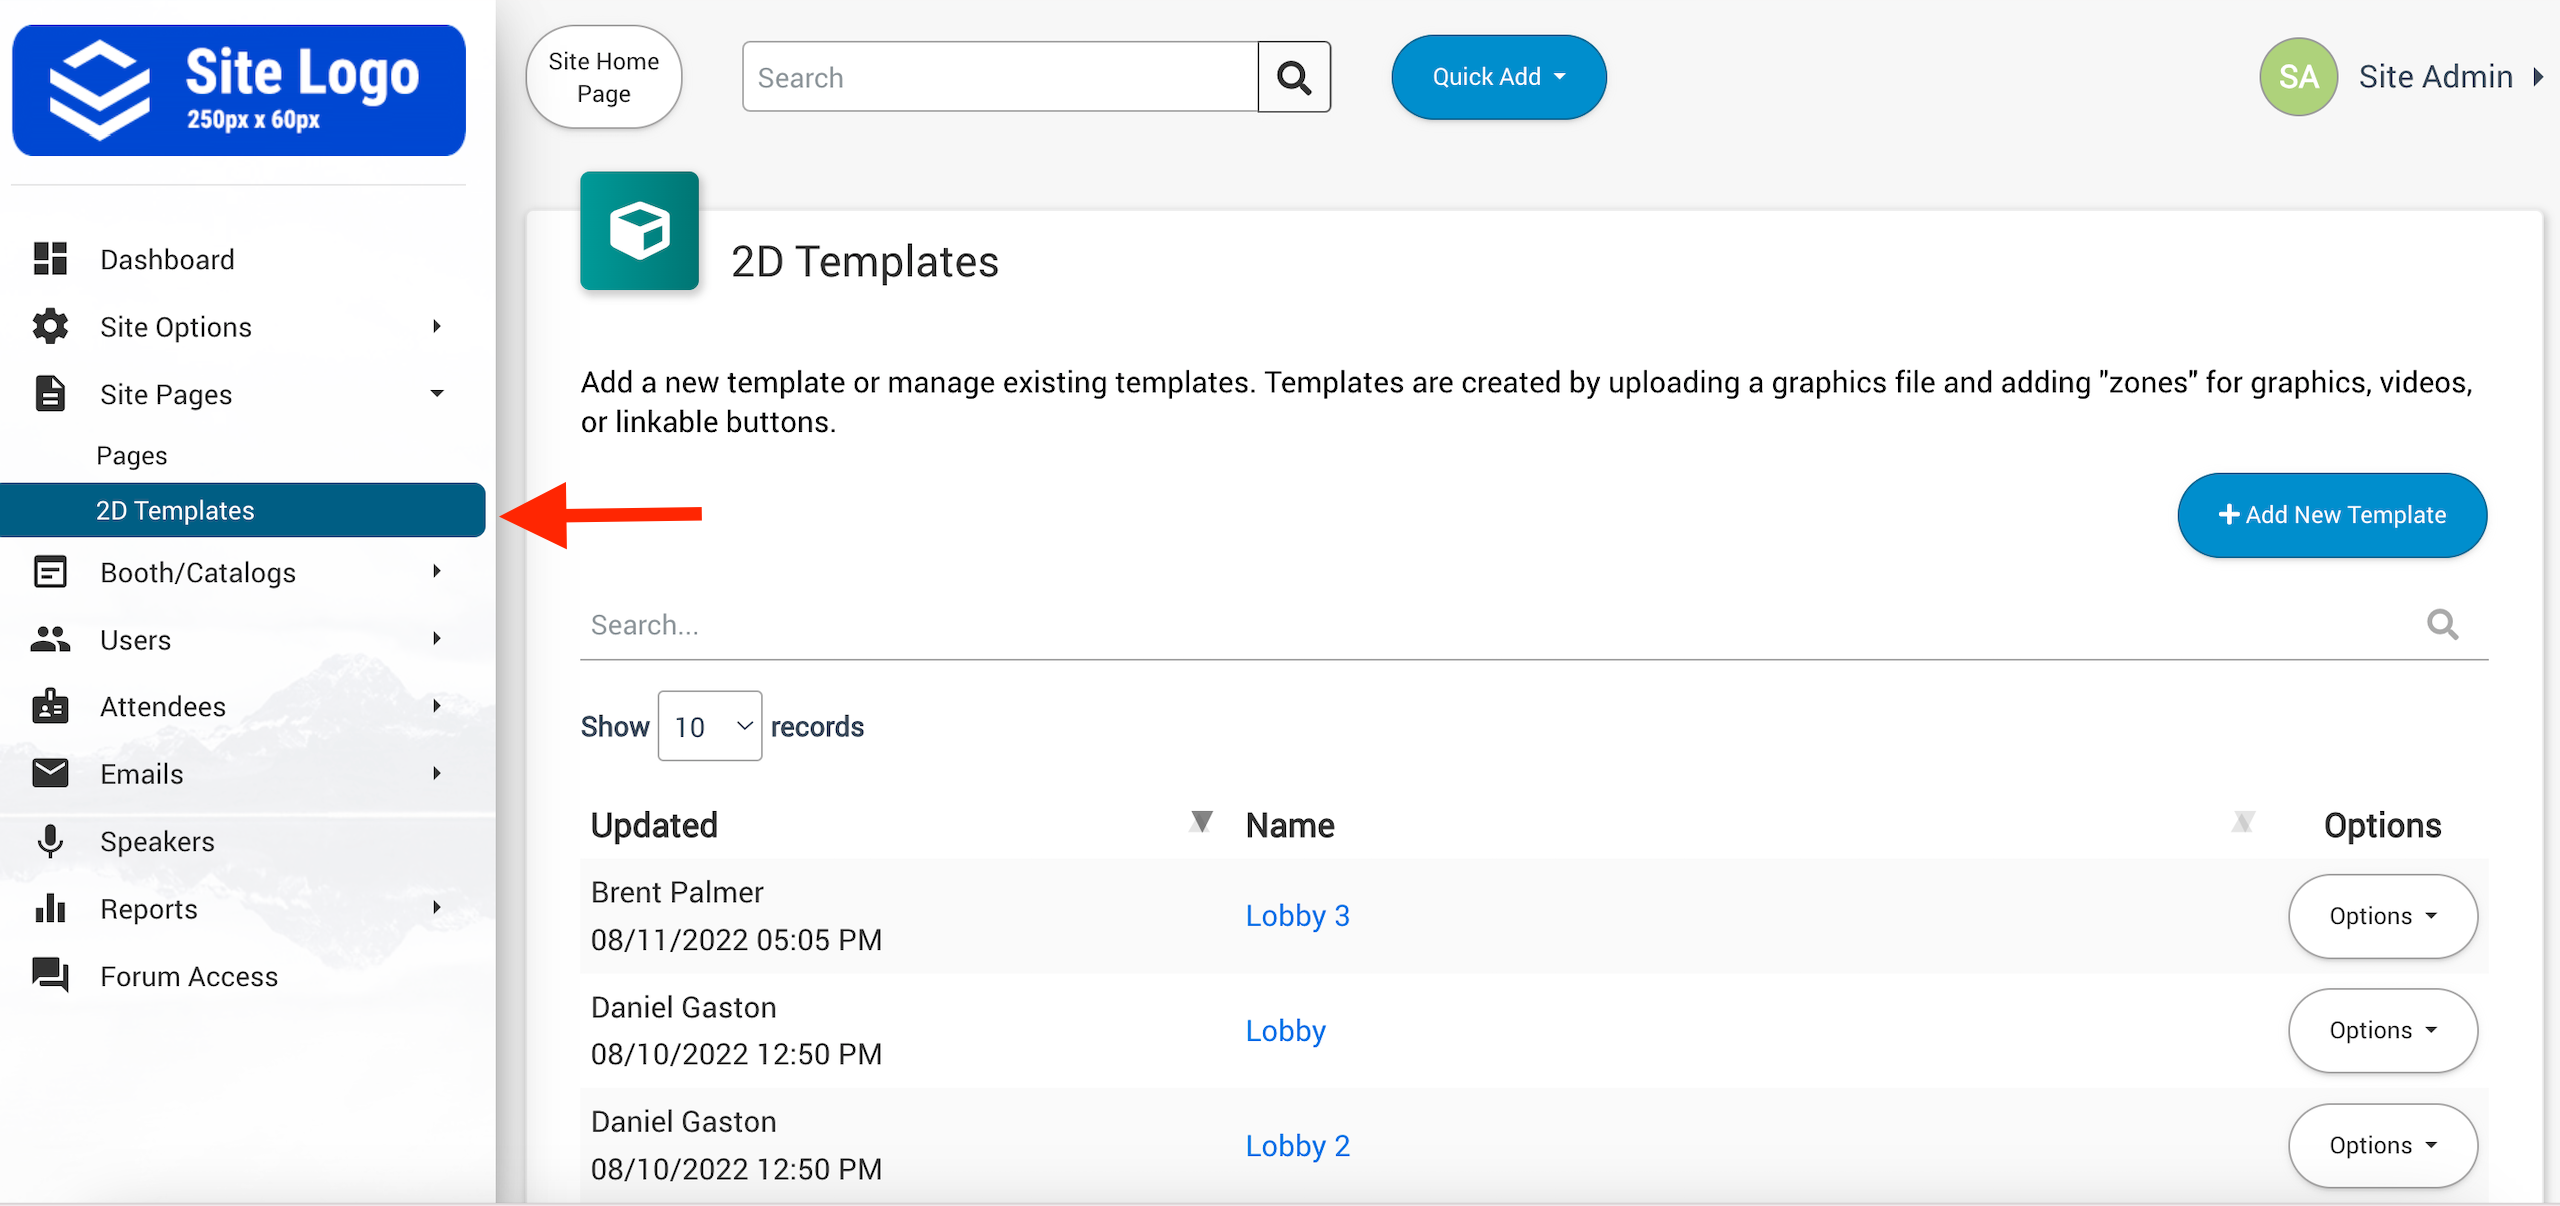
Task: Open the Lobby 3 template link
Action: coord(1297,915)
